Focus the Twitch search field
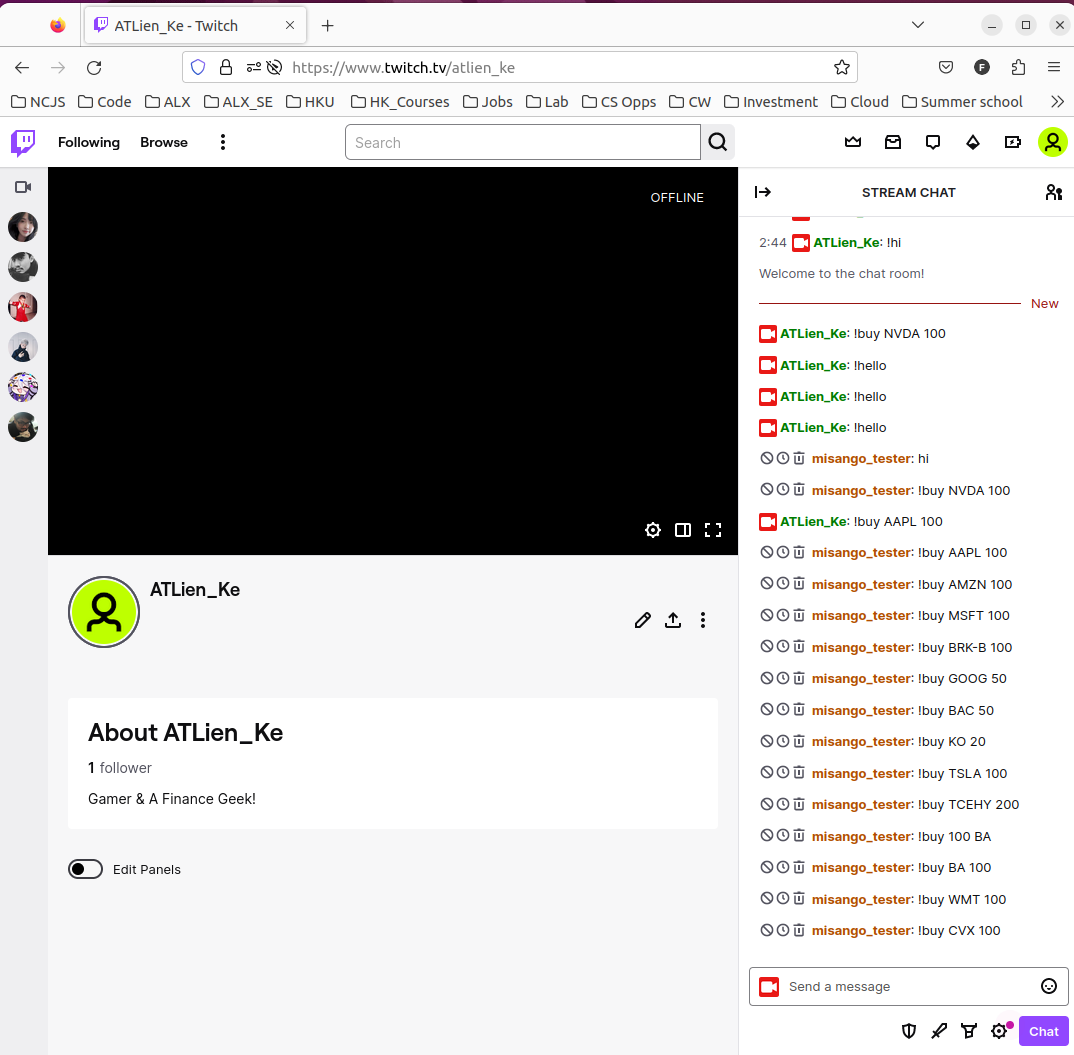Image resolution: width=1074 pixels, height=1055 pixels. pos(523,142)
